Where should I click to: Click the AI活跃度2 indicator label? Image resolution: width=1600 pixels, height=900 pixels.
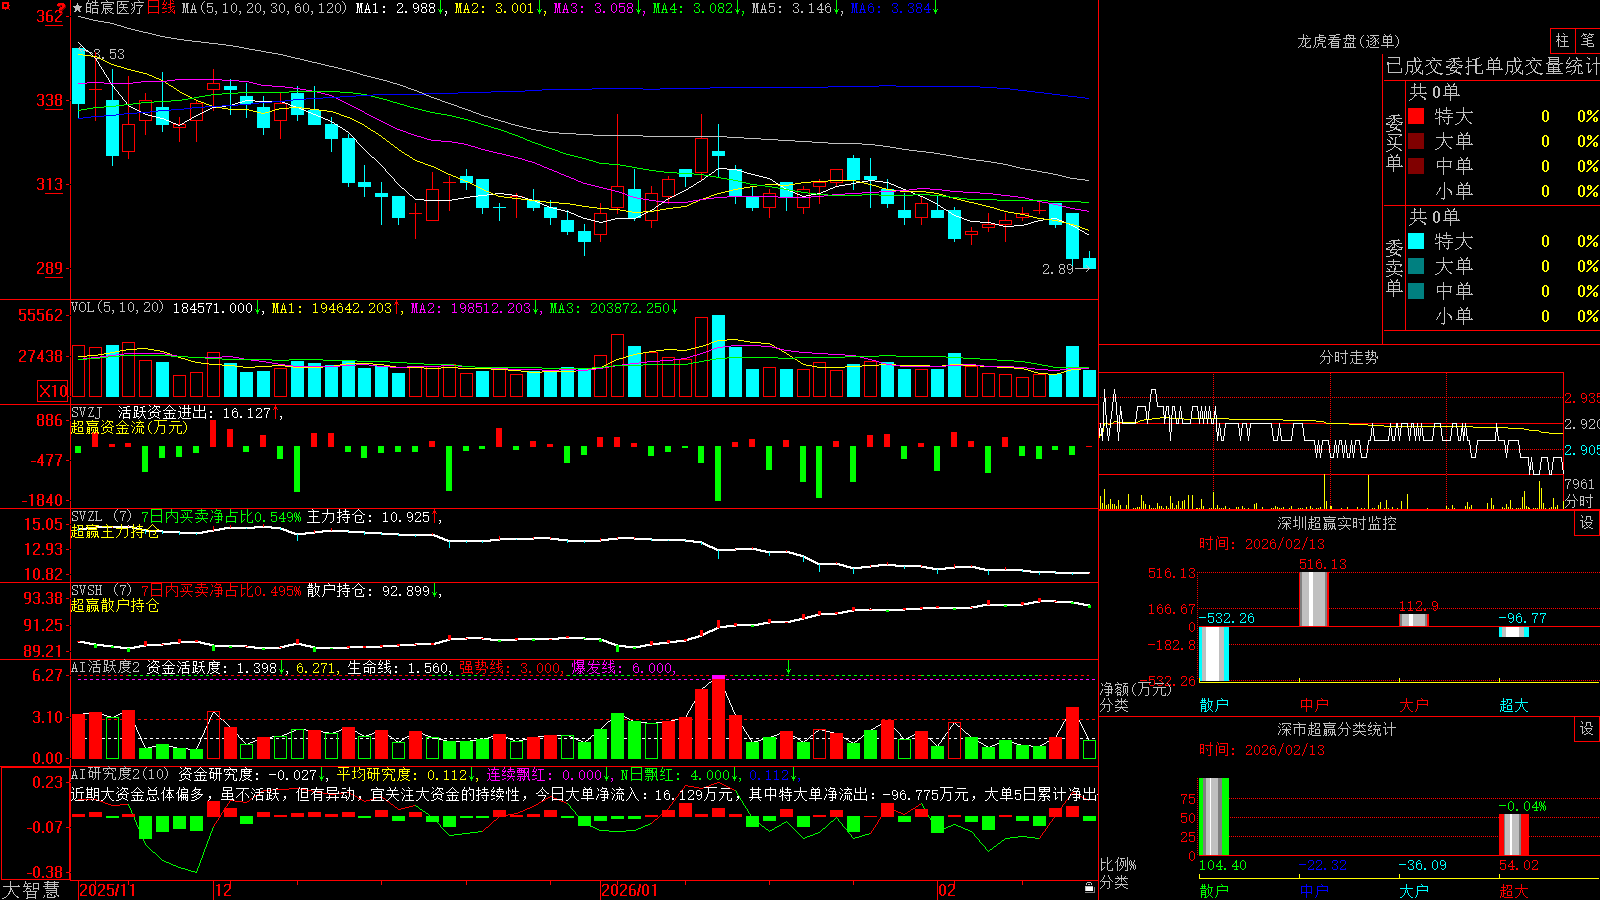click(106, 667)
